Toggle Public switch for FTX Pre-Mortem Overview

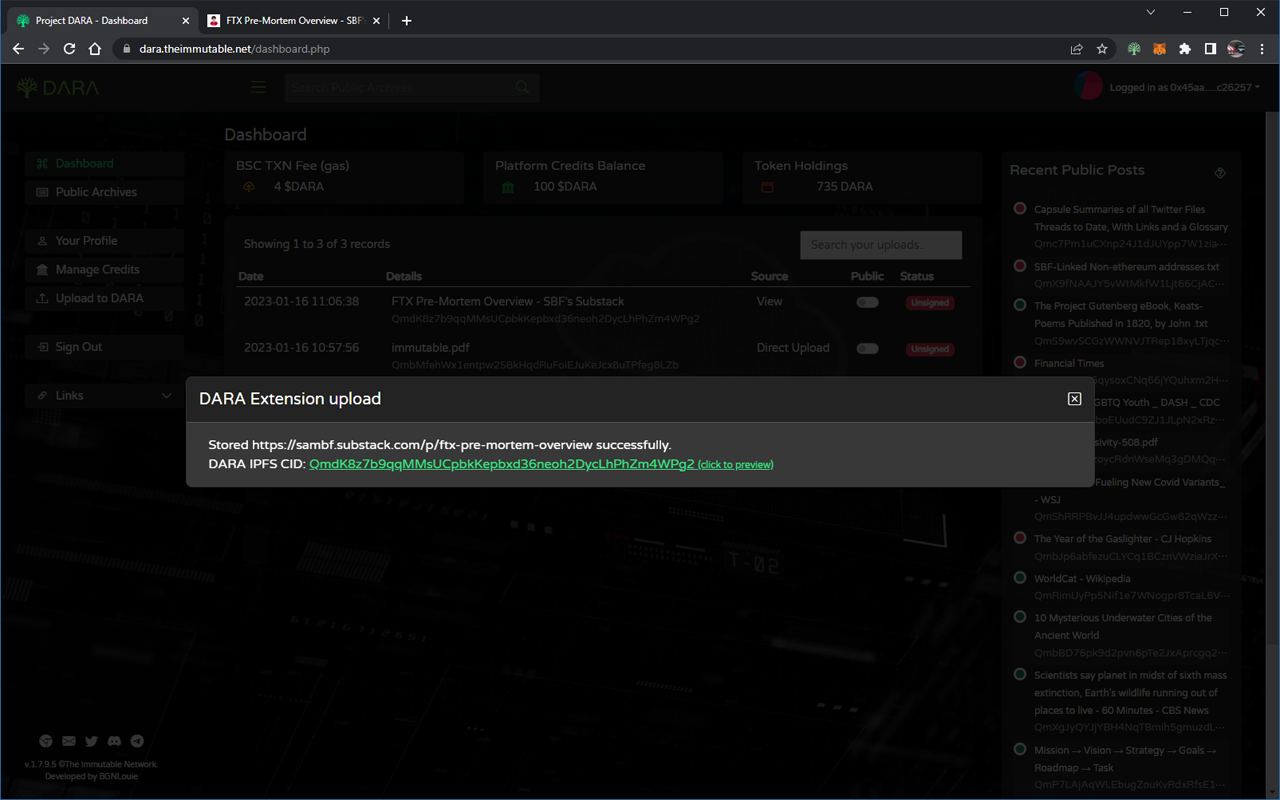pyautogui.click(x=867, y=302)
